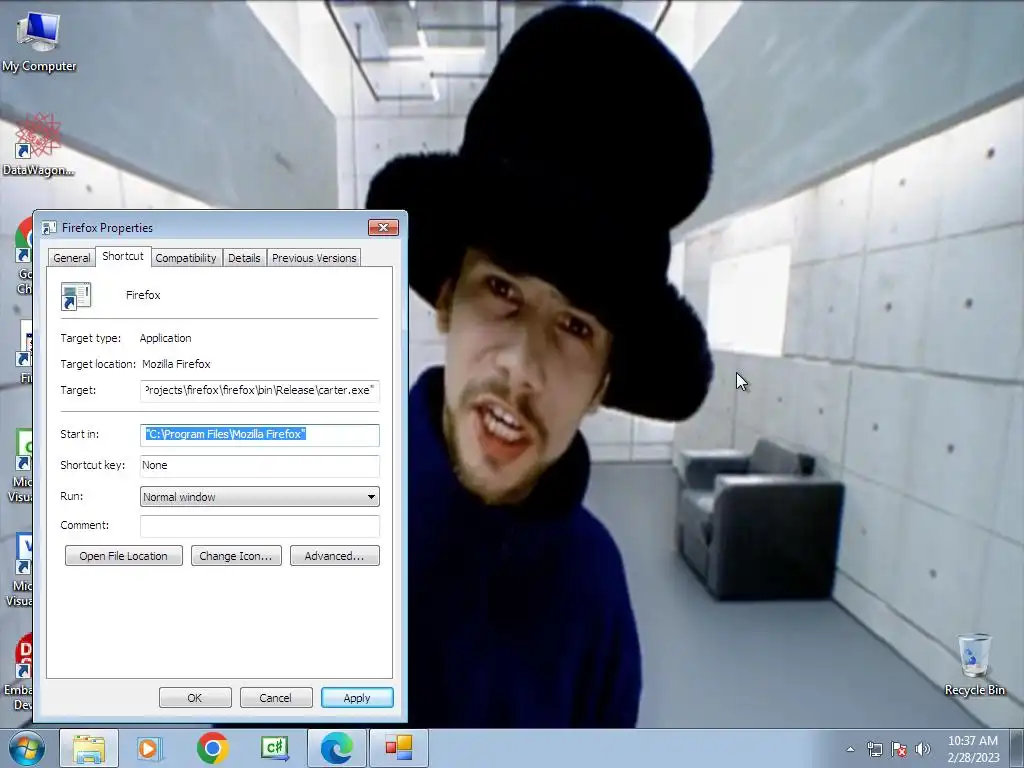Click the Target type value Application
Image resolution: width=1024 pixels, height=768 pixels.
click(165, 338)
